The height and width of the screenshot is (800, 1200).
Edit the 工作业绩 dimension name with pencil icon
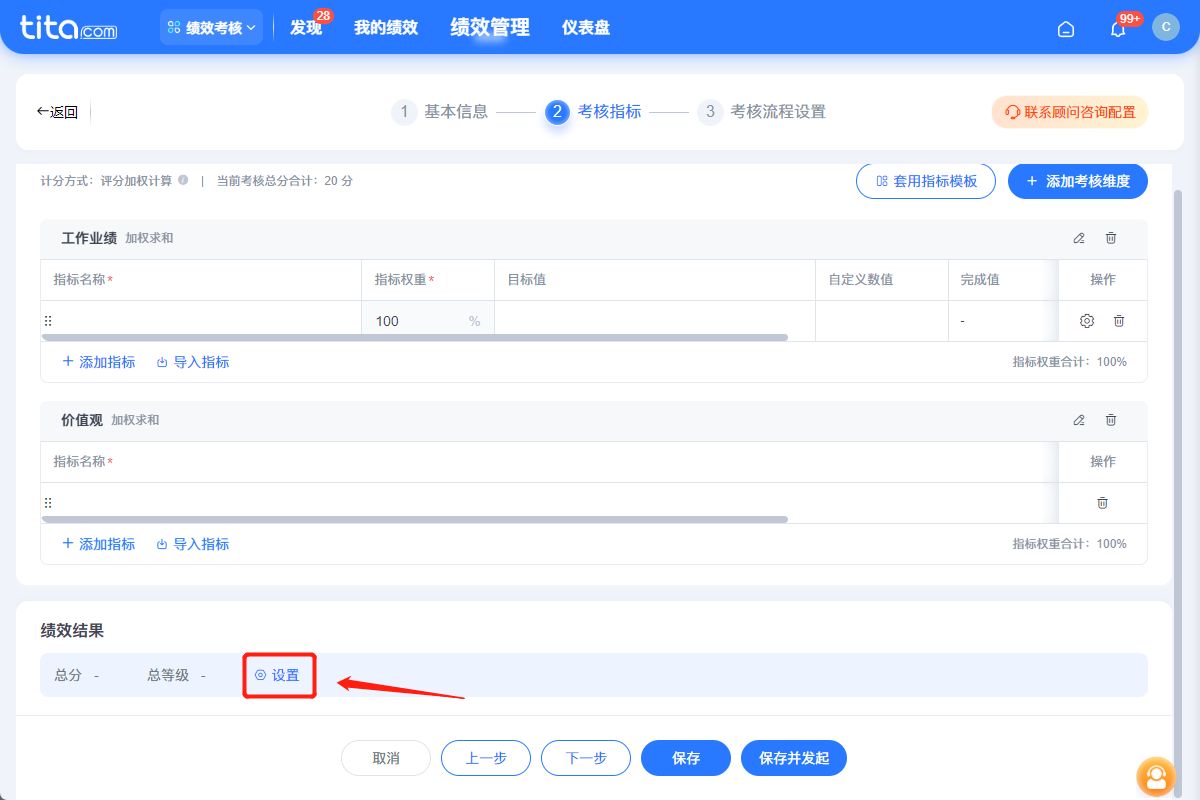pyautogui.click(x=1079, y=238)
